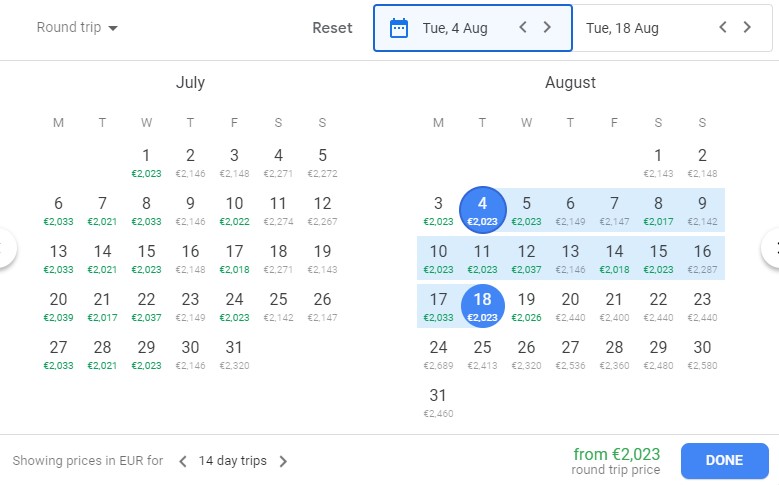The height and width of the screenshot is (485, 779).
Task: Move return date one day later
Action: coord(747,28)
